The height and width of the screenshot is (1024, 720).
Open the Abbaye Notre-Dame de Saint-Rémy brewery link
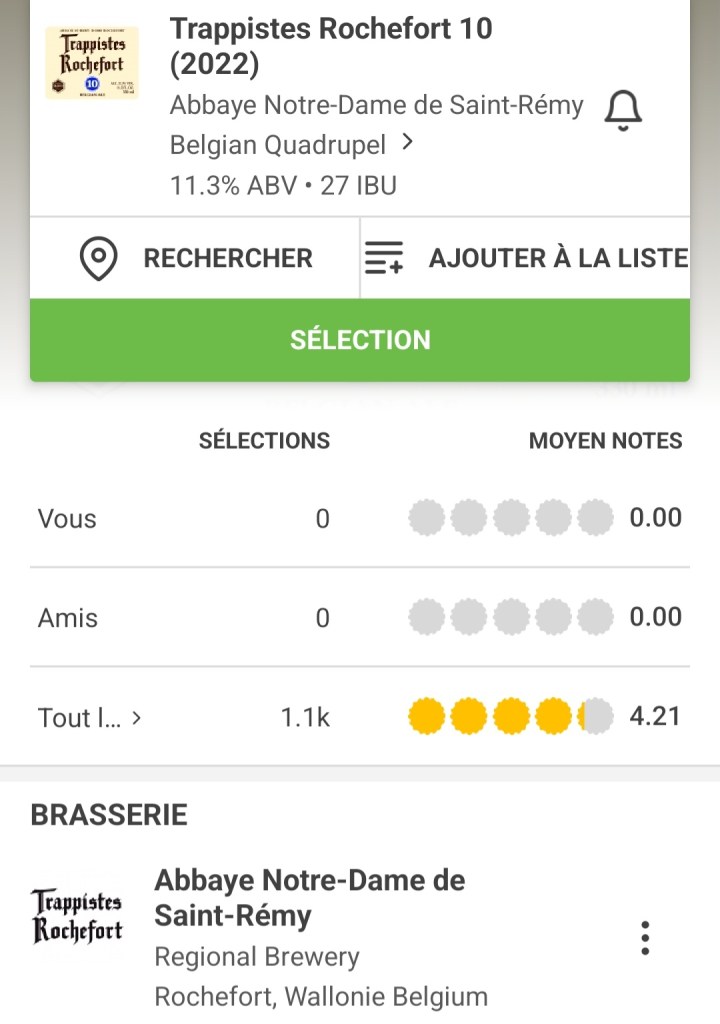coord(376,105)
